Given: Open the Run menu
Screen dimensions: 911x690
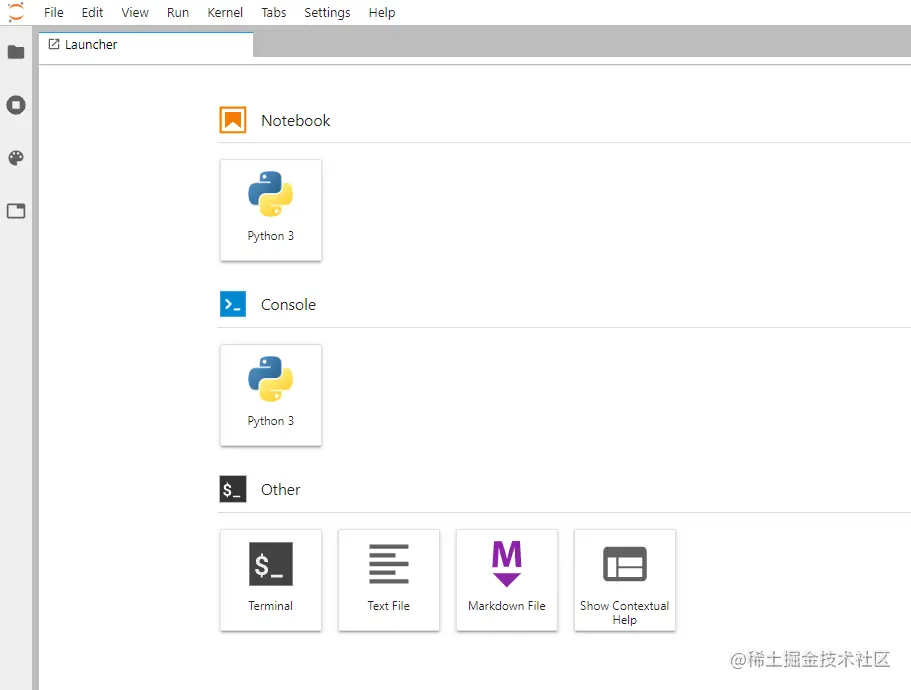Looking at the screenshot, I should (178, 12).
